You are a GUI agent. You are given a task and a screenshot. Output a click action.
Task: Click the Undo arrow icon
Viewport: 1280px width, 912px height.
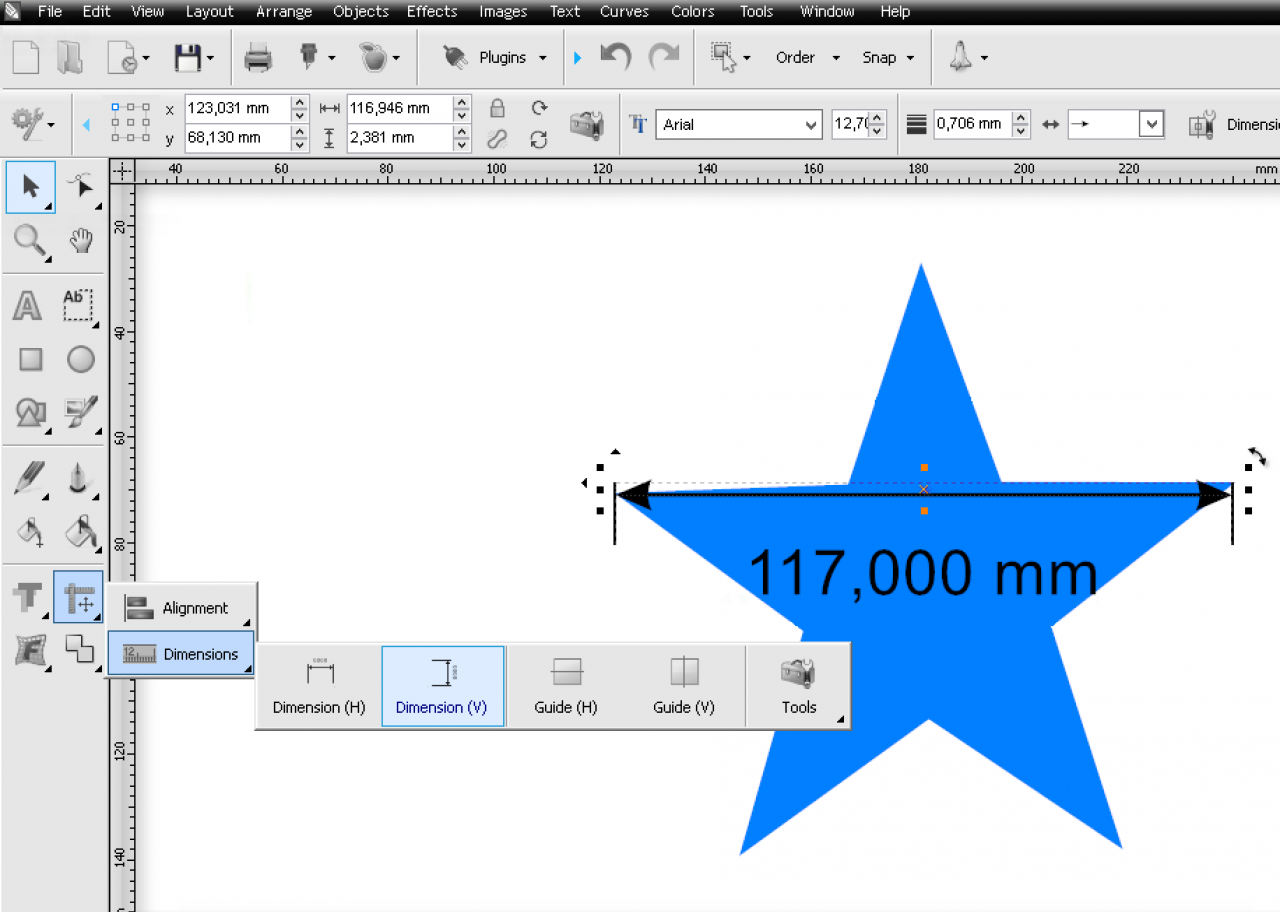pos(615,57)
